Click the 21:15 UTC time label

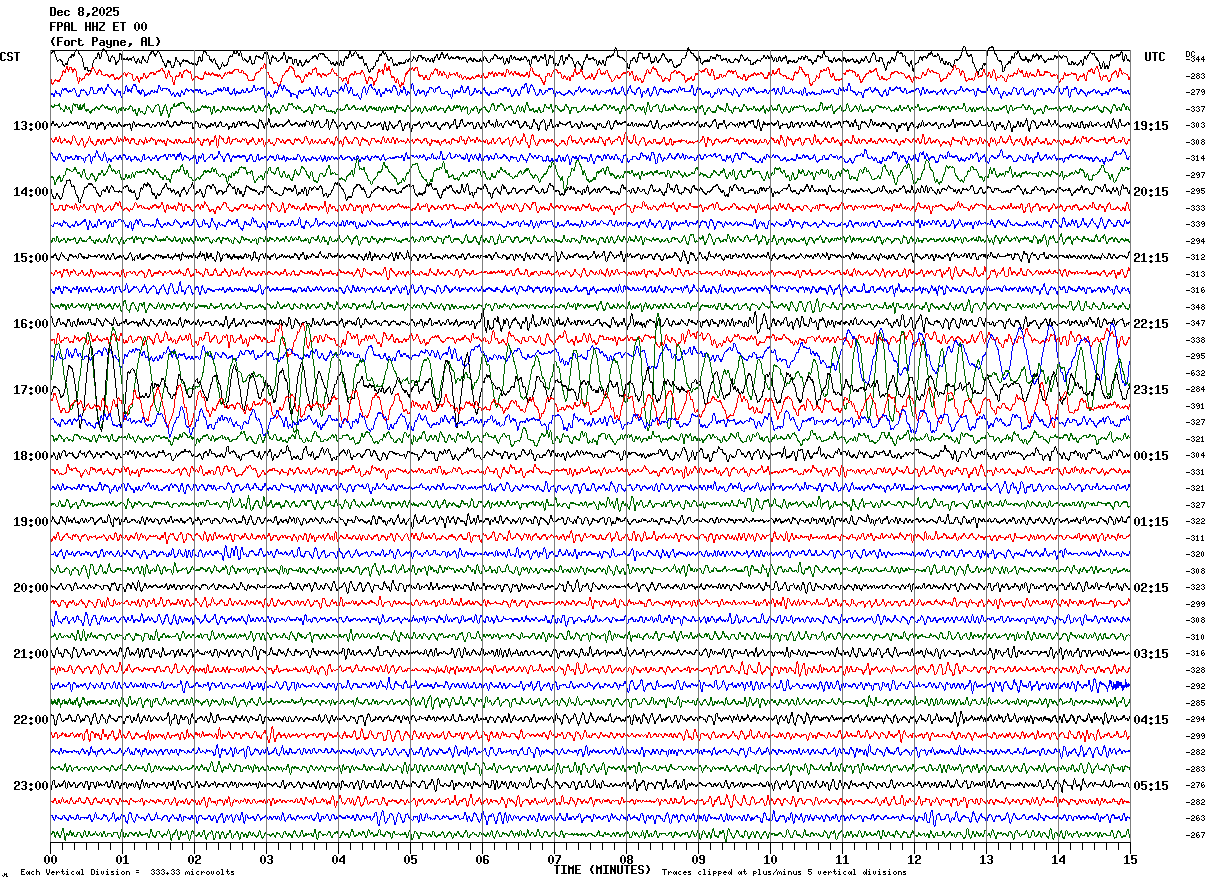point(1151,258)
